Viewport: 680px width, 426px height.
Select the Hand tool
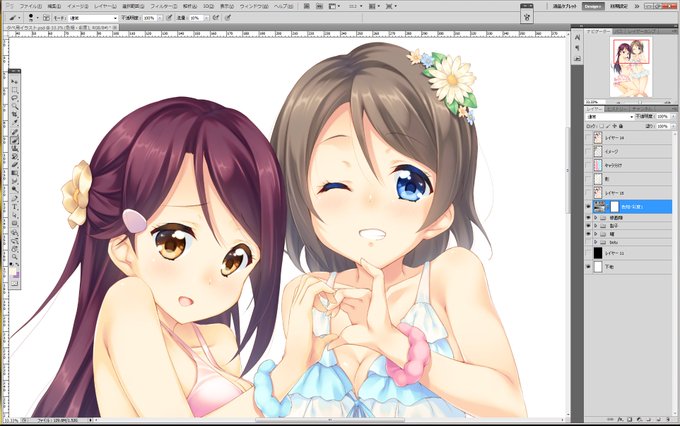(x=14, y=249)
